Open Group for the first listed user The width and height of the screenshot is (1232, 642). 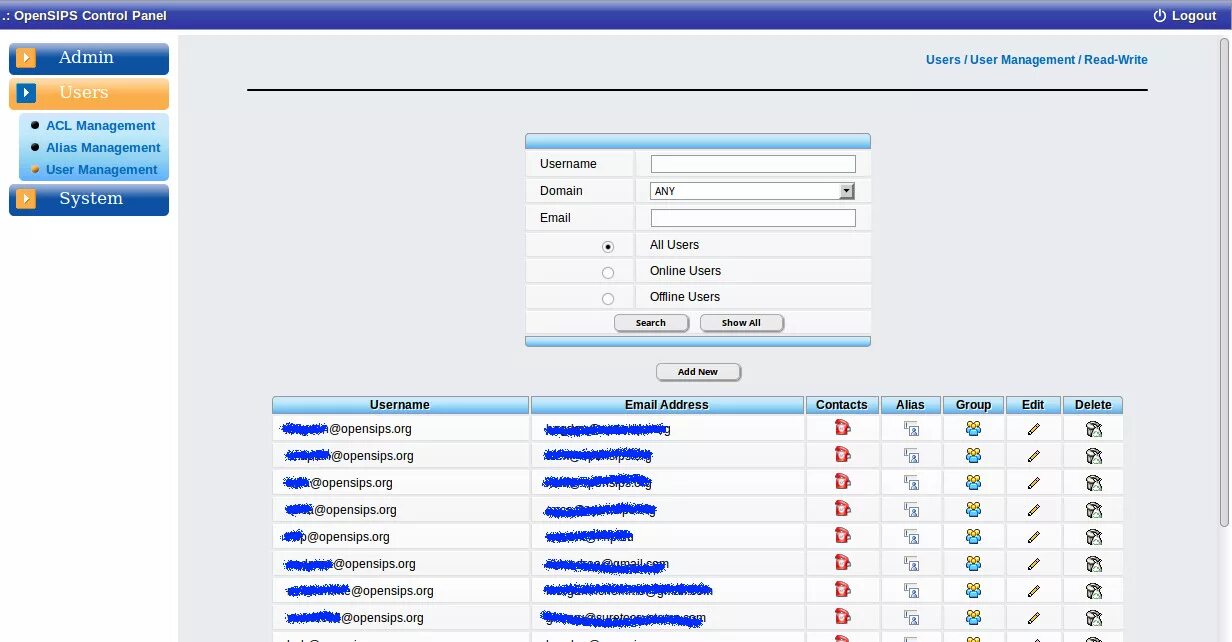[973, 429]
